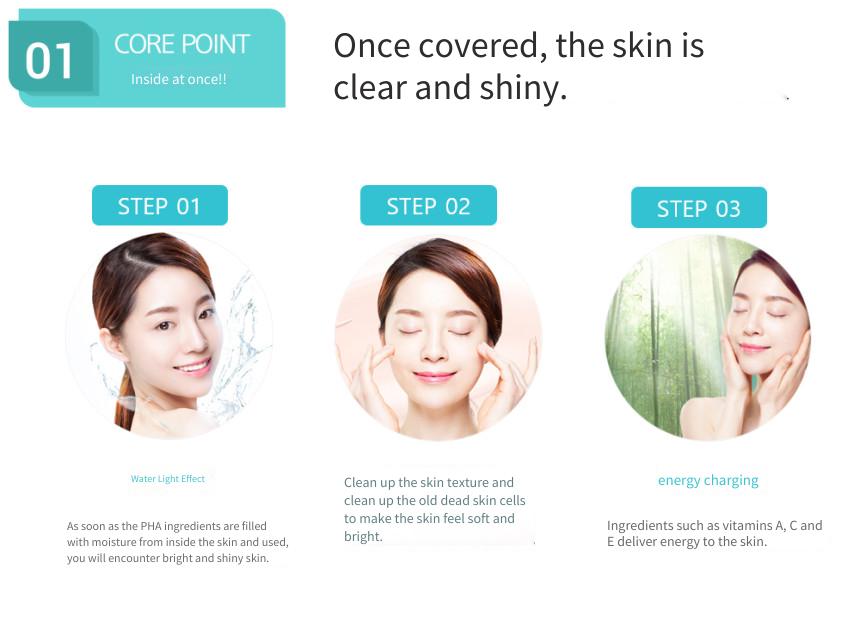Image resolution: width=860 pixels, height=630 pixels.
Task: Open the bamboo forest woman photo
Action: tap(708, 338)
